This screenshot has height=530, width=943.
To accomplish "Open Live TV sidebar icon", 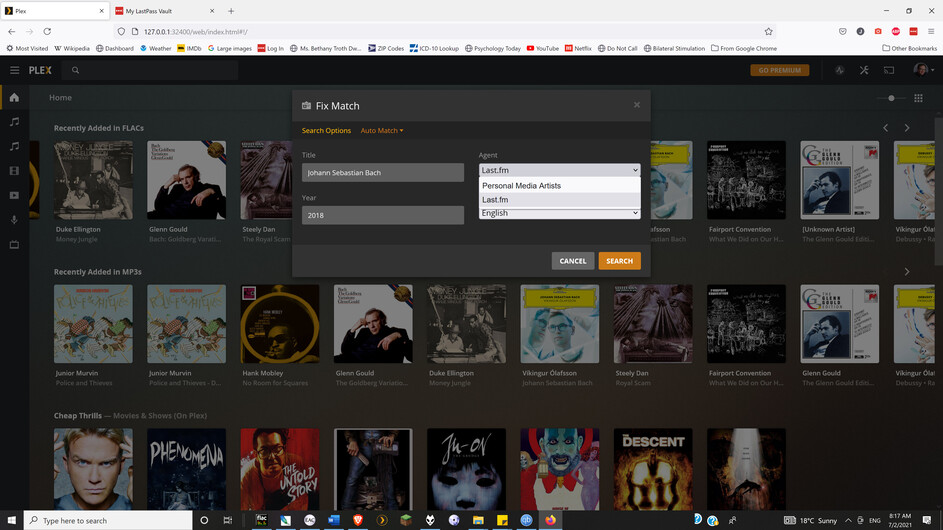I will pyautogui.click(x=14, y=245).
